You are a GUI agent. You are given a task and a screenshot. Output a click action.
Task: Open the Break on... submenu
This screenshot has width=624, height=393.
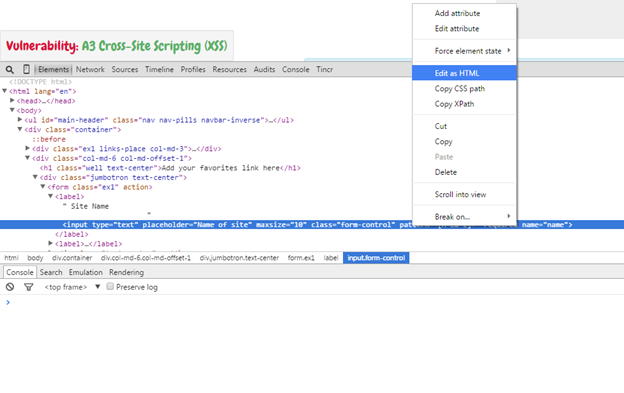tap(464, 217)
